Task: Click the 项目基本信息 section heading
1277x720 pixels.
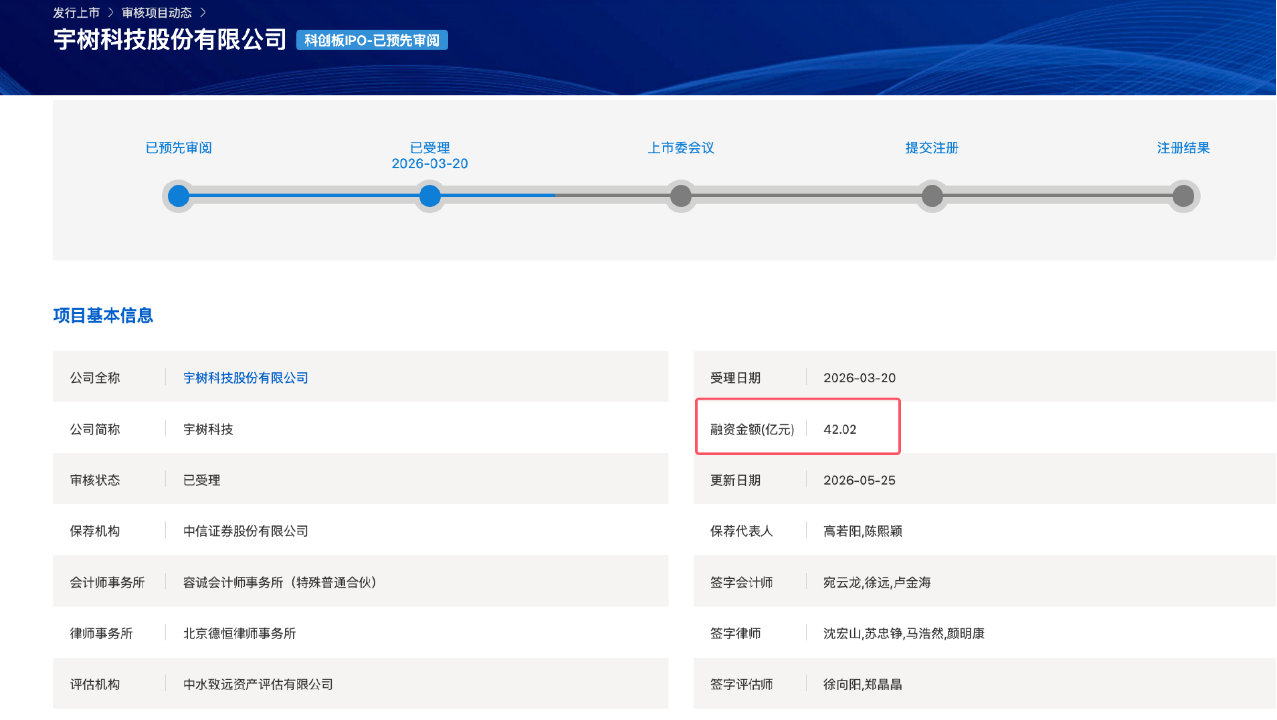Action: [103, 316]
